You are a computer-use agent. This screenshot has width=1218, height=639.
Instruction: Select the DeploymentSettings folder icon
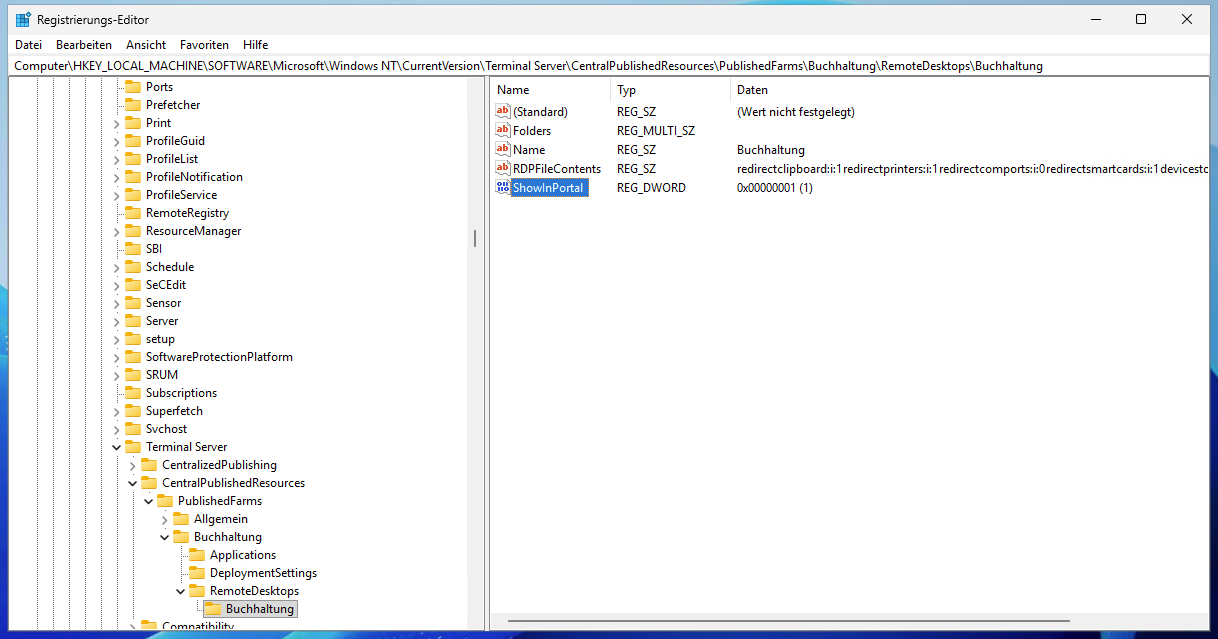196,573
